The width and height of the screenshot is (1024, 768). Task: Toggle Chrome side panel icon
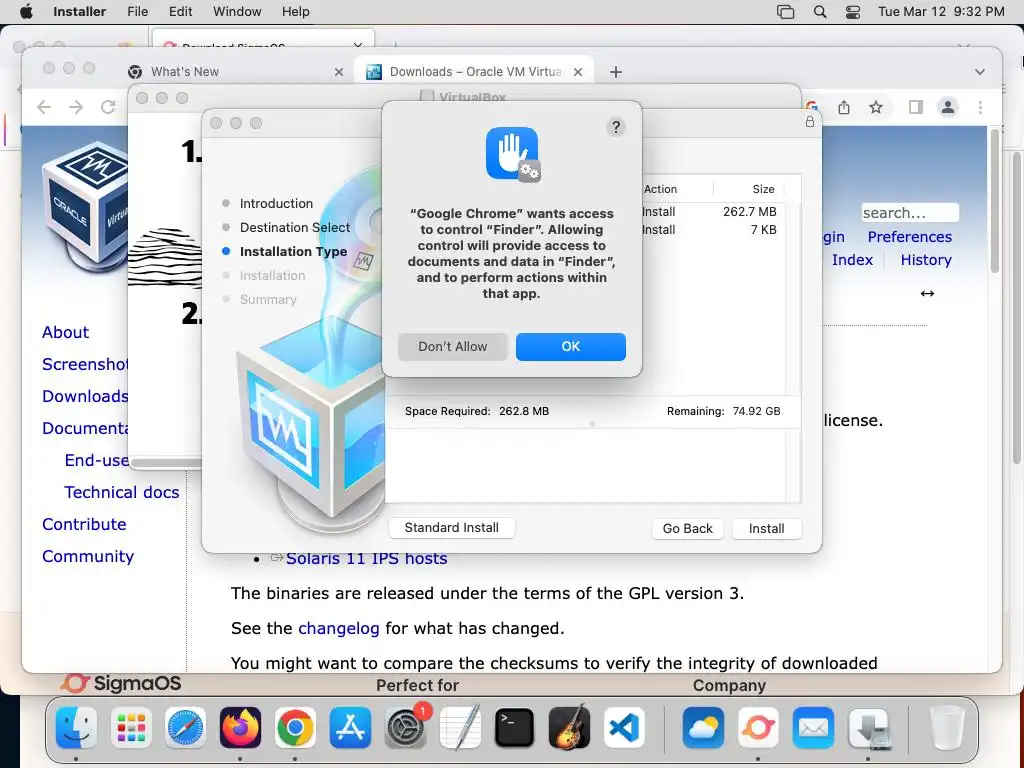click(916, 107)
